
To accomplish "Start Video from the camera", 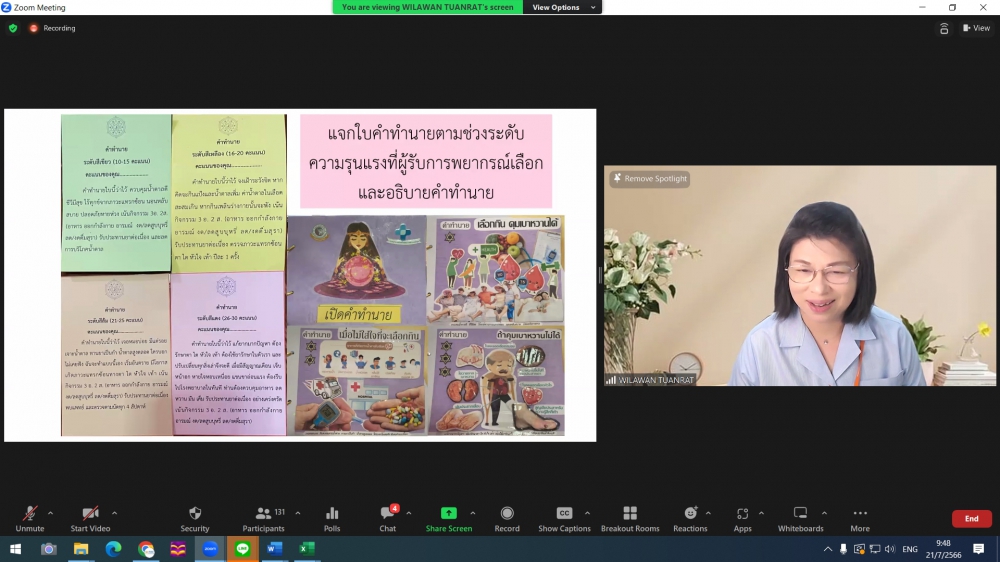I will 90,516.
